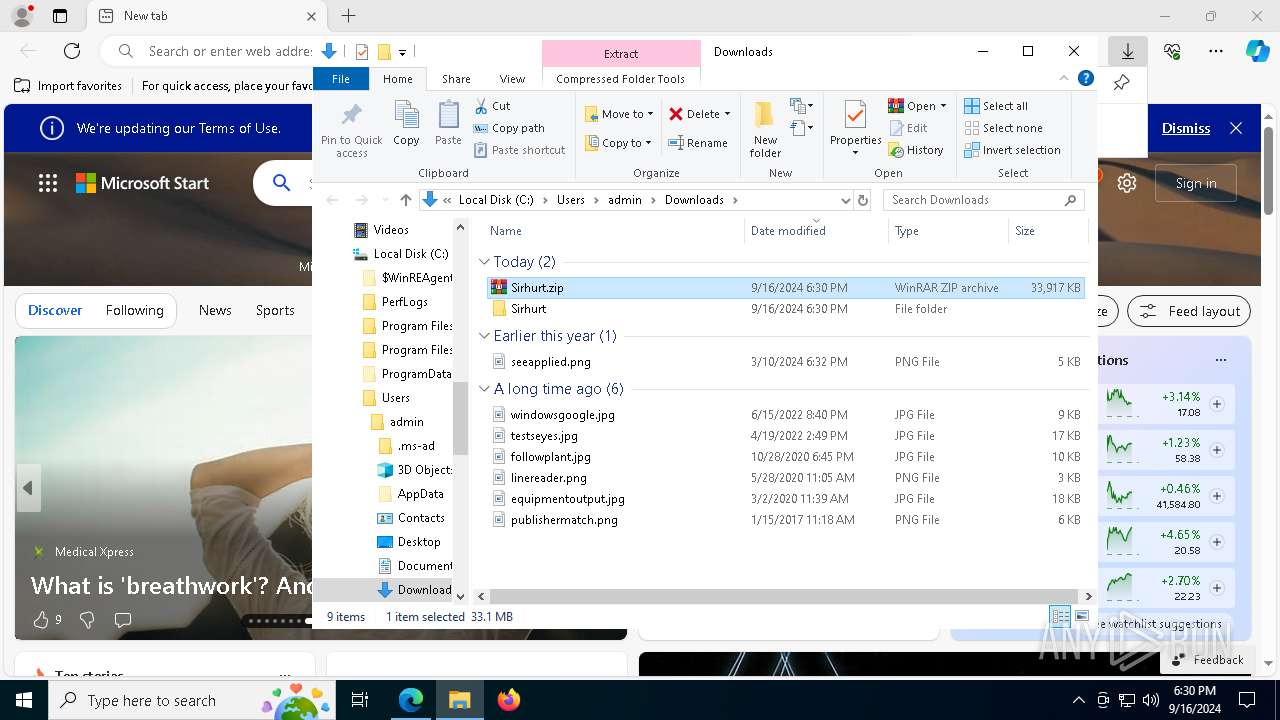The width and height of the screenshot is (1280, 720).
Task: Collapse the Today group
Action: point(485,261)
